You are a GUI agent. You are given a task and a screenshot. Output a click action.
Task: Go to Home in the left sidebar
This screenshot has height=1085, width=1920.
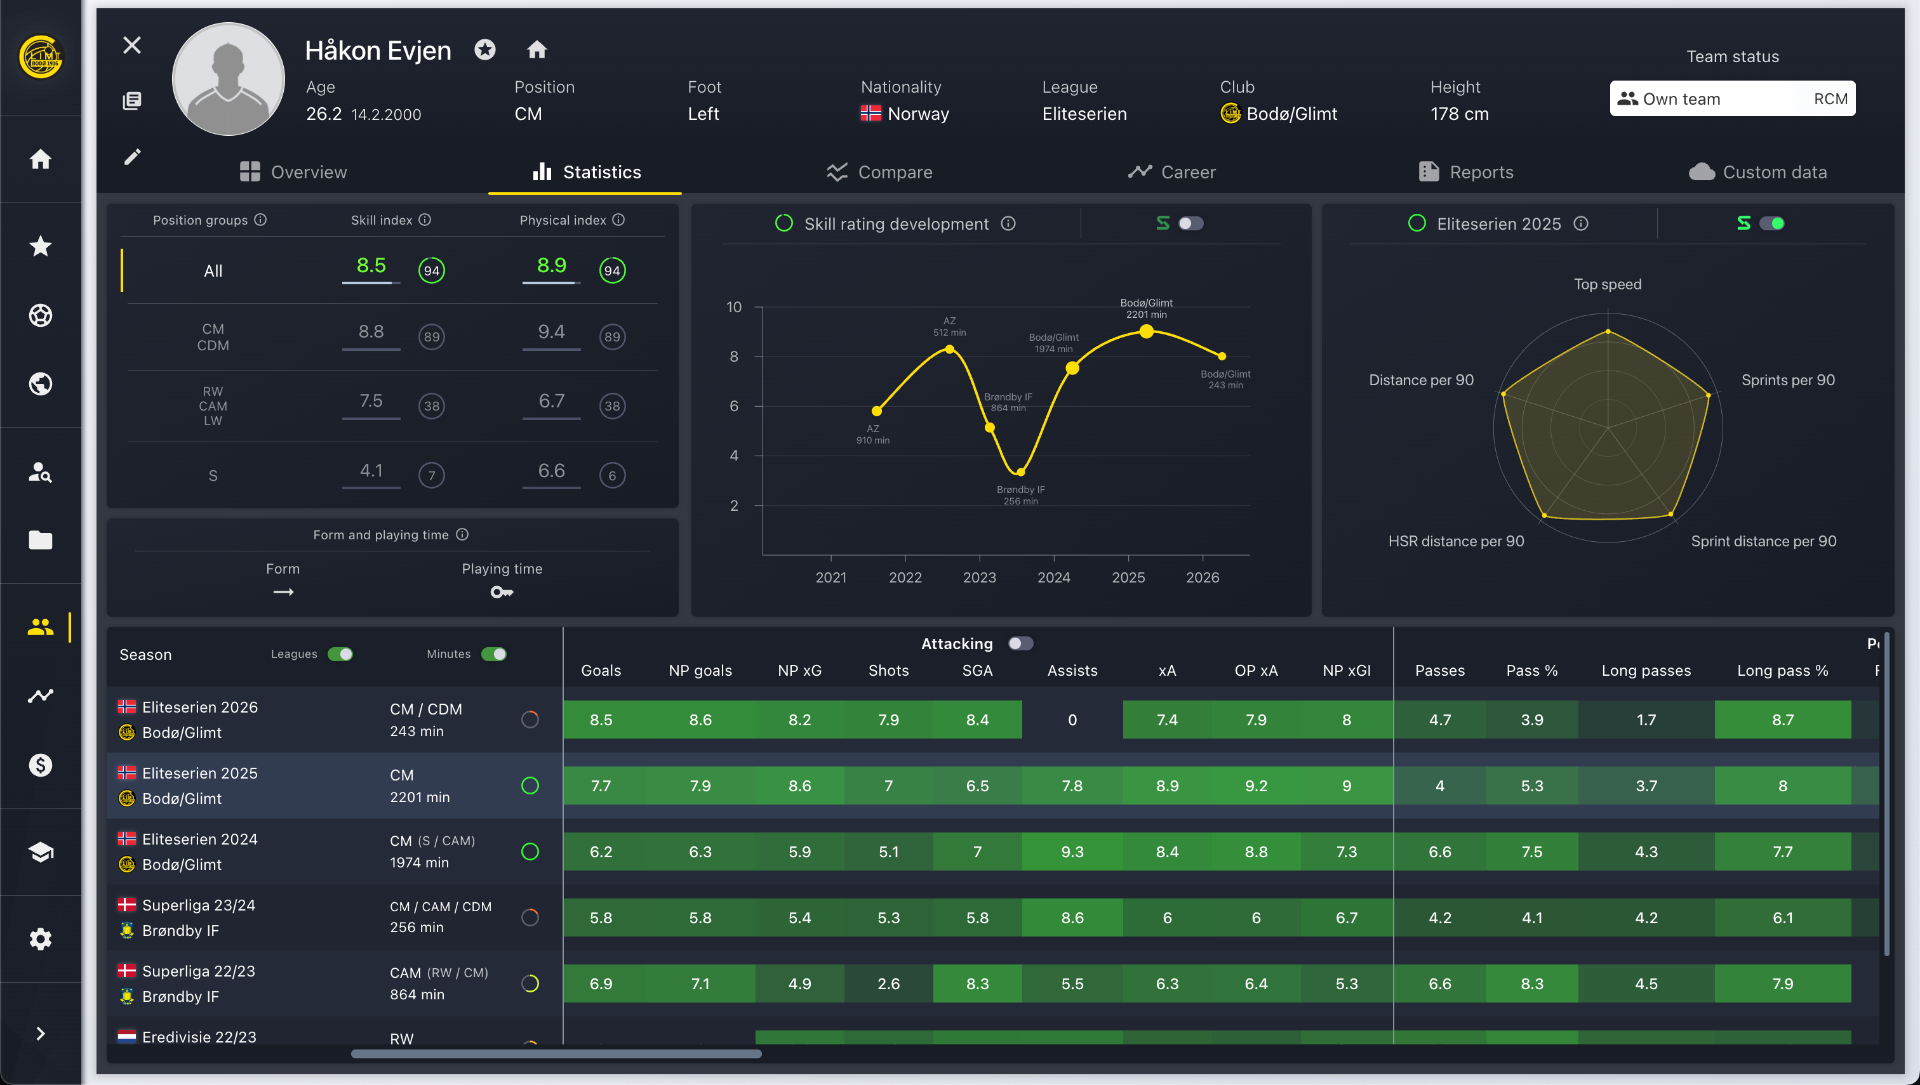point(40,159)
